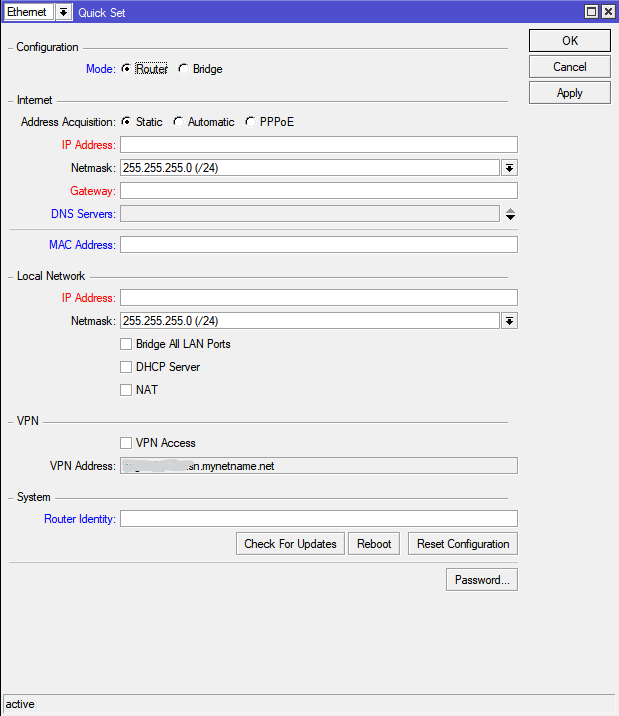Click the DNS Servers up-down arrows
619x716 pixels.
(510, 214)
